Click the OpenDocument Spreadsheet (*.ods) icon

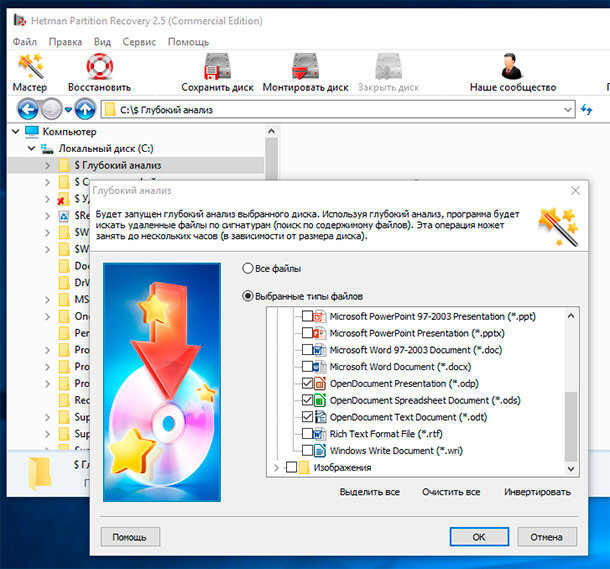click(x=319, y=400)
